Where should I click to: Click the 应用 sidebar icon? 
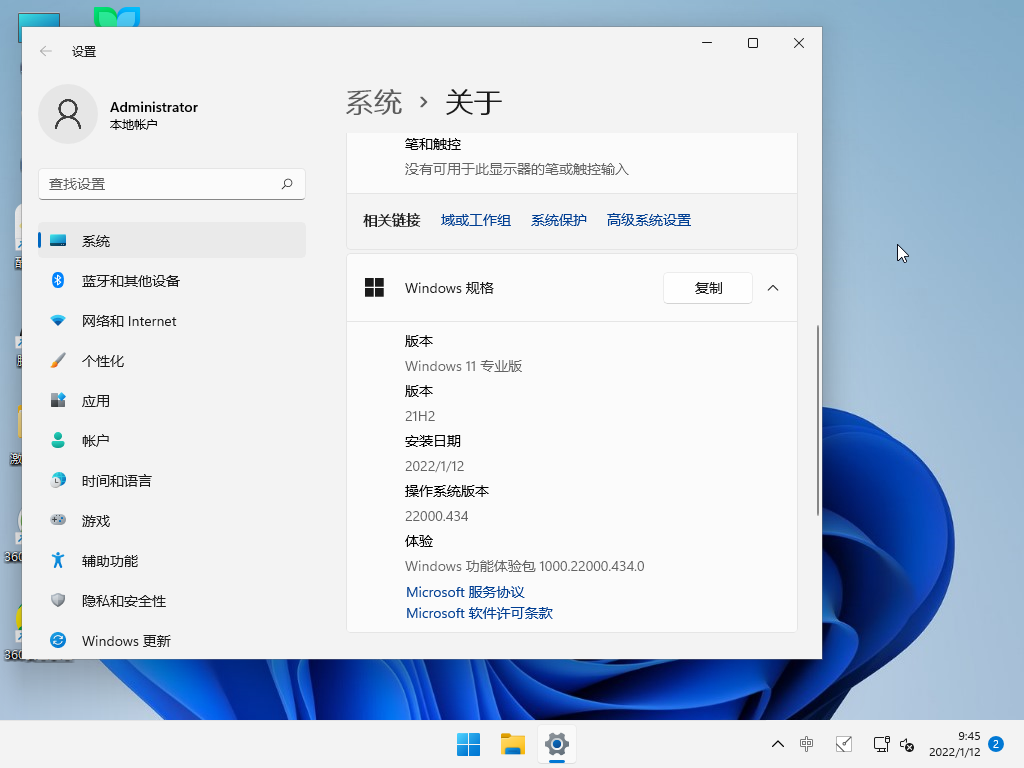(58, 400)
